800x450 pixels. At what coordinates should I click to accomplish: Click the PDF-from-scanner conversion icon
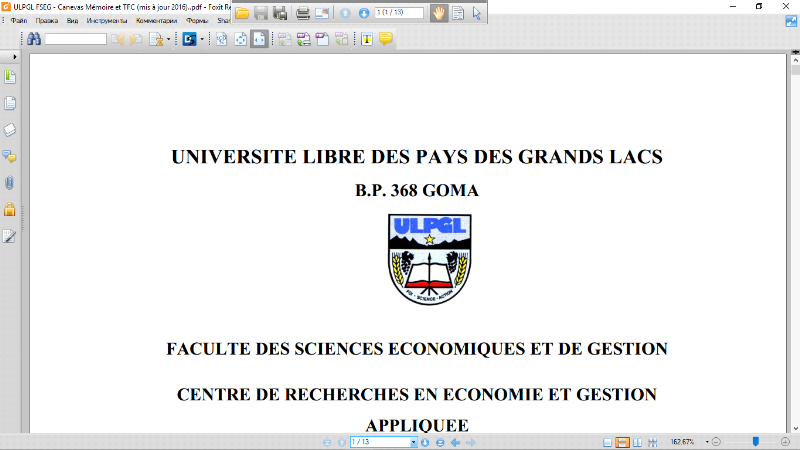pyautogui.click(x=304, y=39)
